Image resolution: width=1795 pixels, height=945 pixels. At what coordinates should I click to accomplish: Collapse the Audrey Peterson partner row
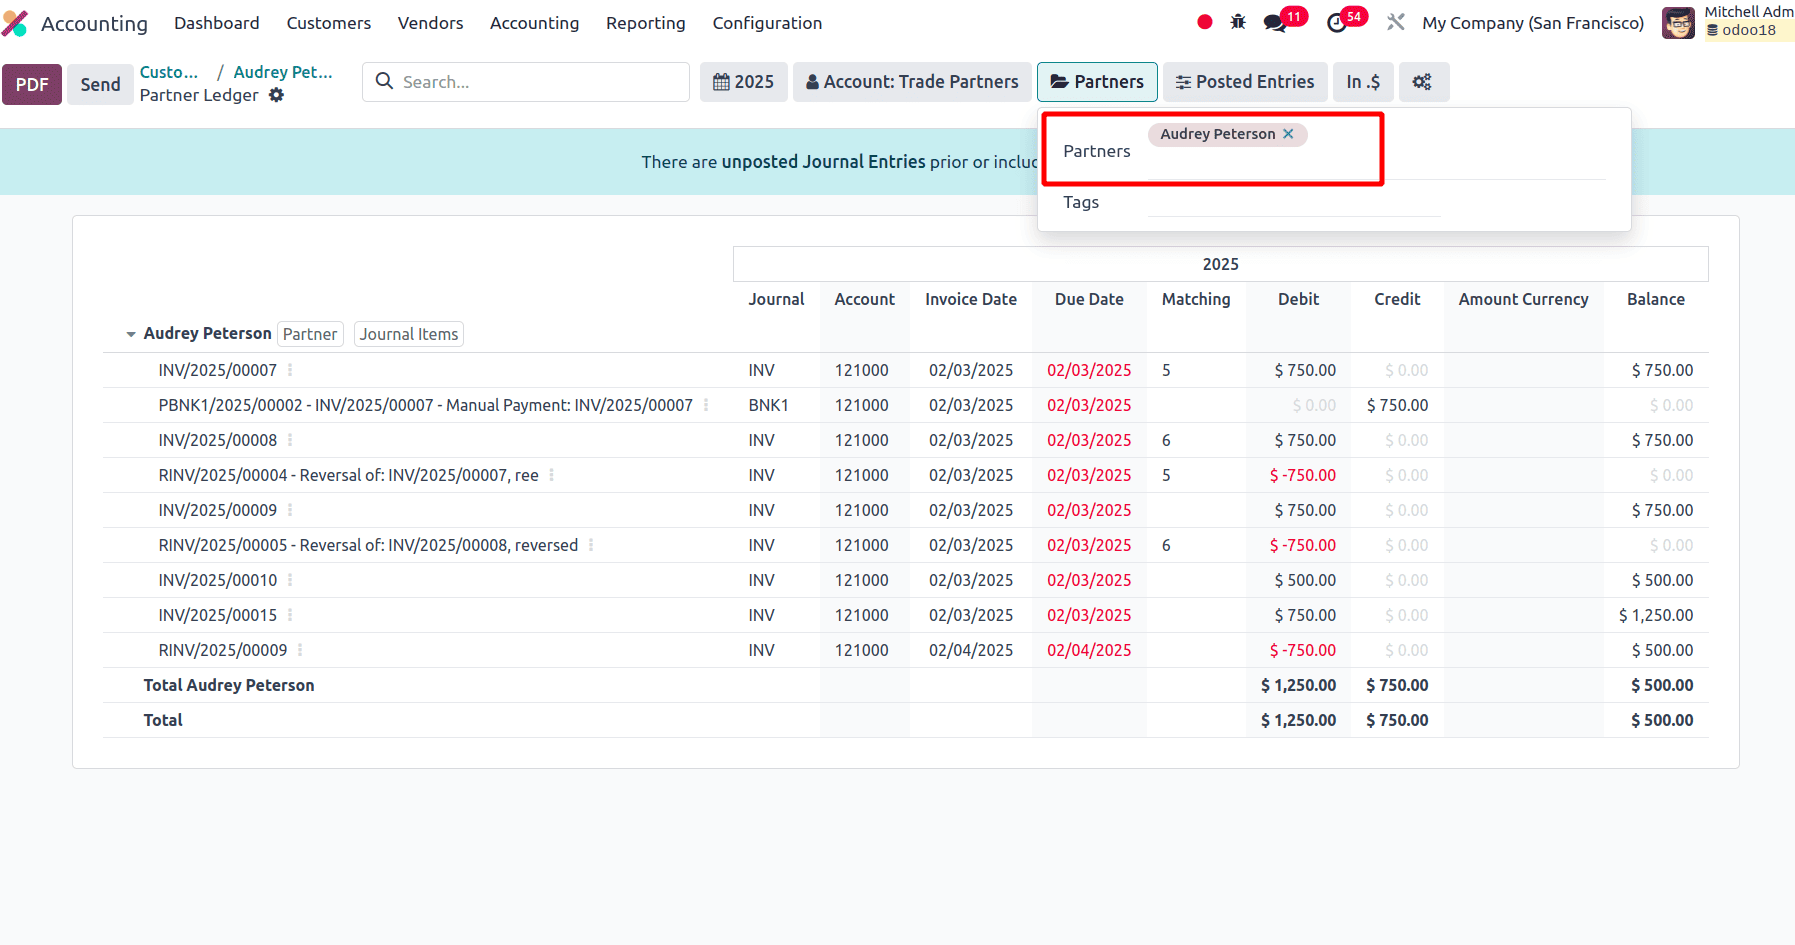[131, 334]
